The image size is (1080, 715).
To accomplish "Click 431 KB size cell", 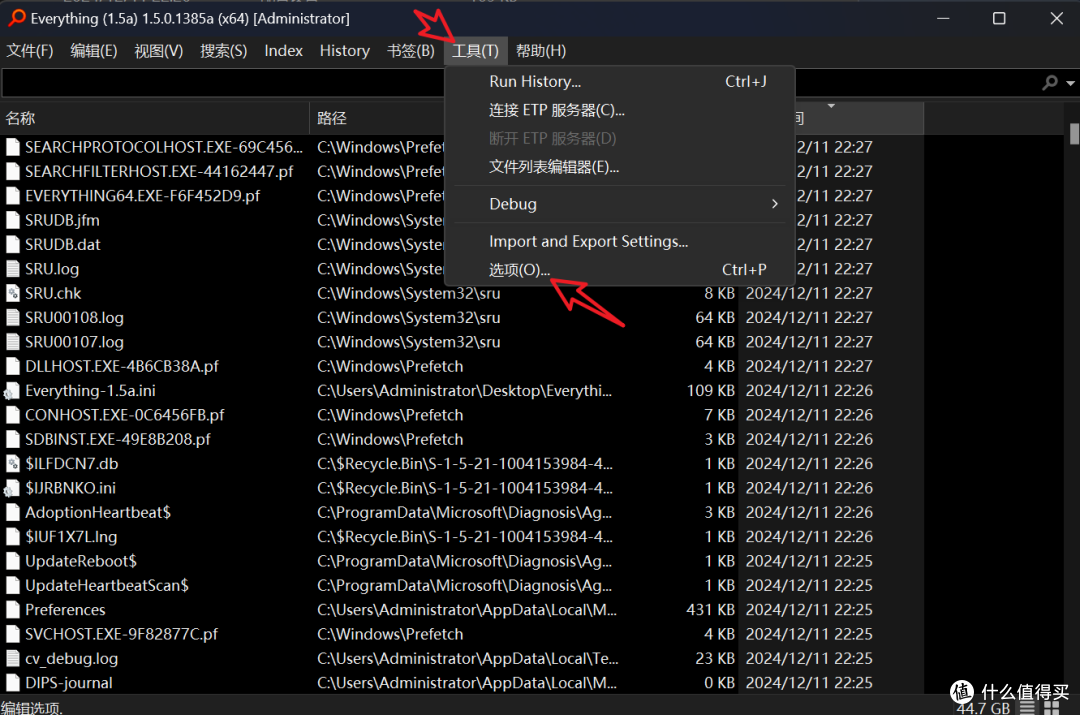I will [711, 610].
